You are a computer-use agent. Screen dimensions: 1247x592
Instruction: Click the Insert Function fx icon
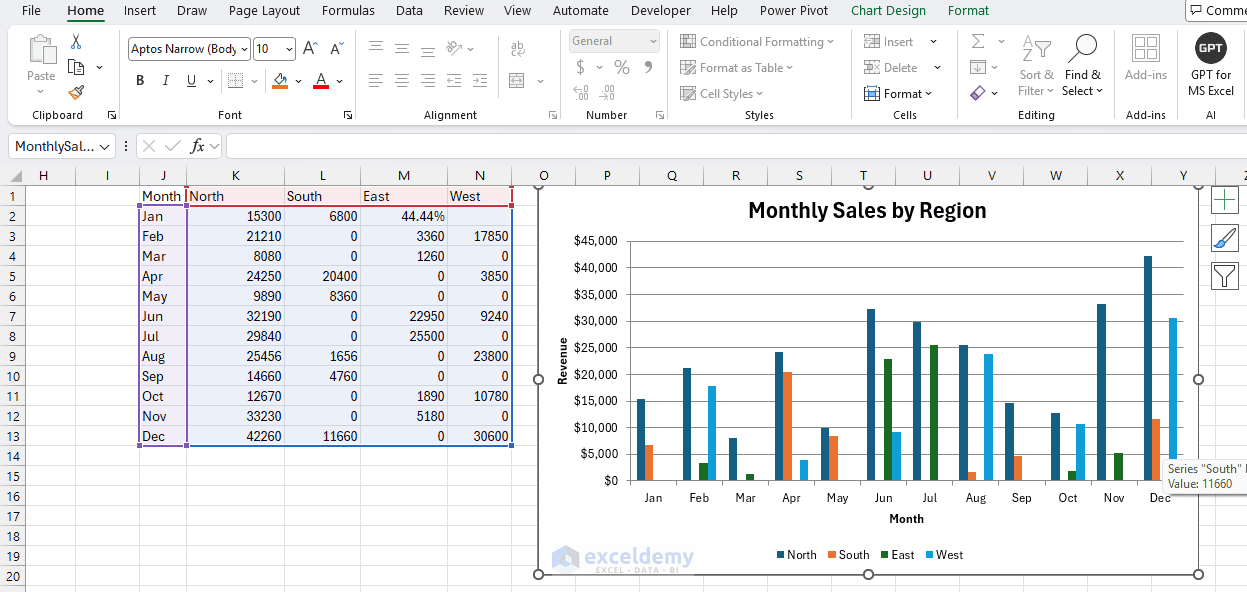198,146
